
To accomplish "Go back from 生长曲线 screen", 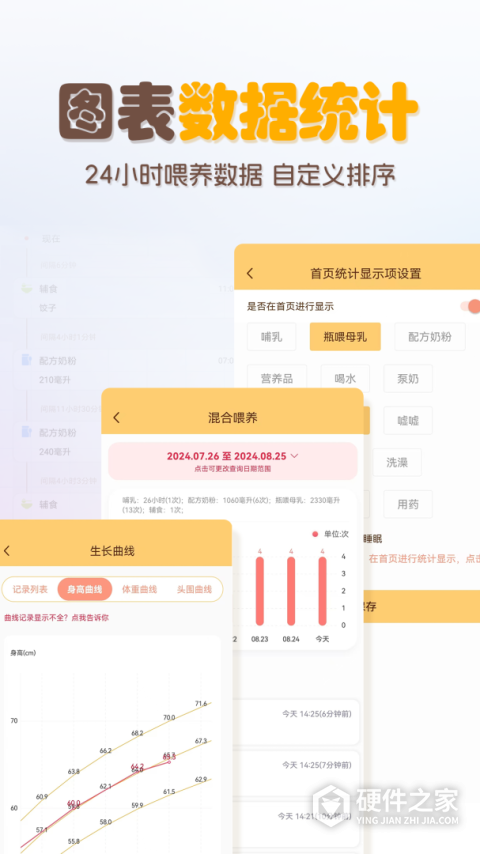I will point(7,551).
